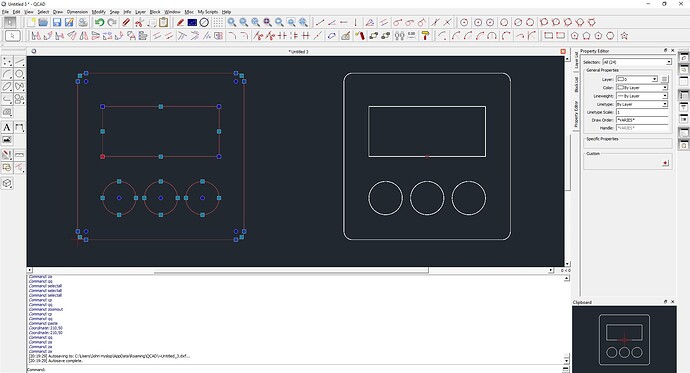The height and width of the screenshot is (373, 690).
Task: Click the Redo arrow icon
Action: 112,22
